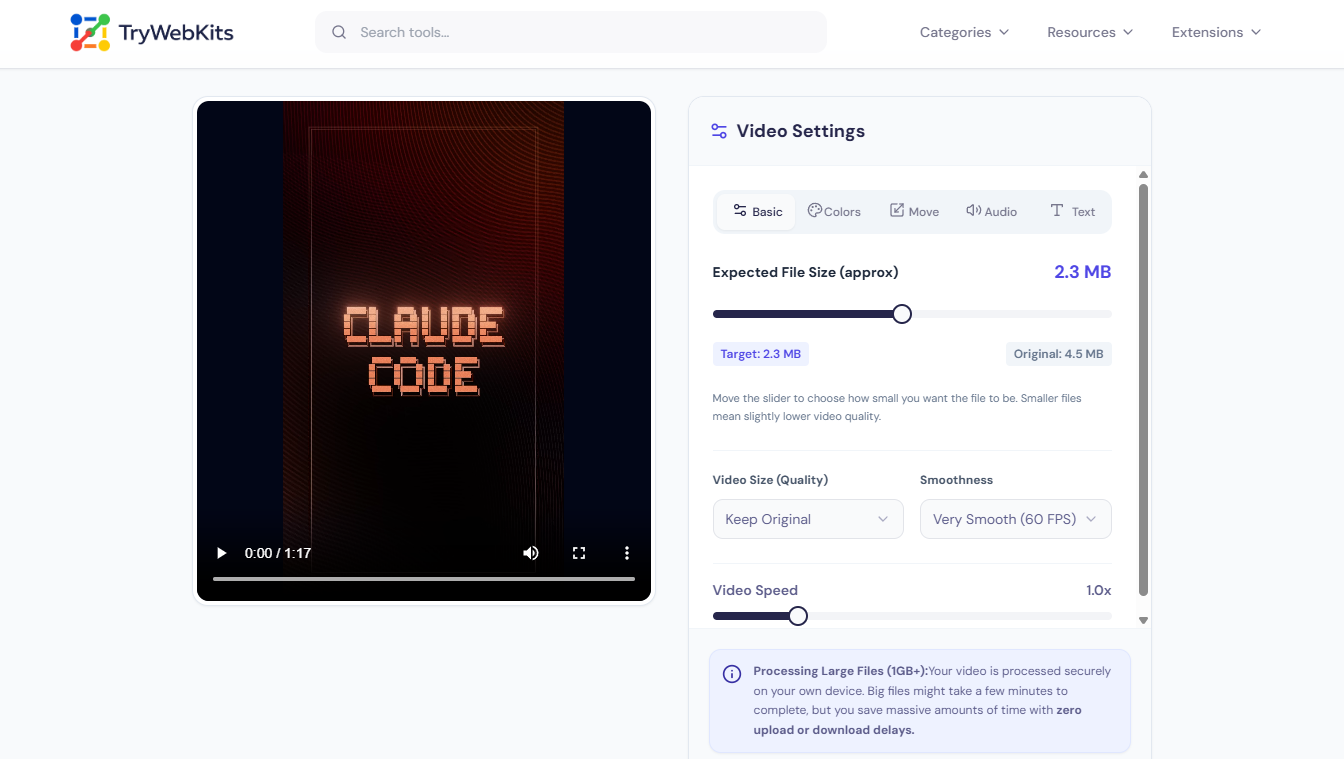Image resolution: width=1344 pixels, height=759 pixels.
Task: Adjust the Expected File Size slider handle
Action: (x=901, y=313)
